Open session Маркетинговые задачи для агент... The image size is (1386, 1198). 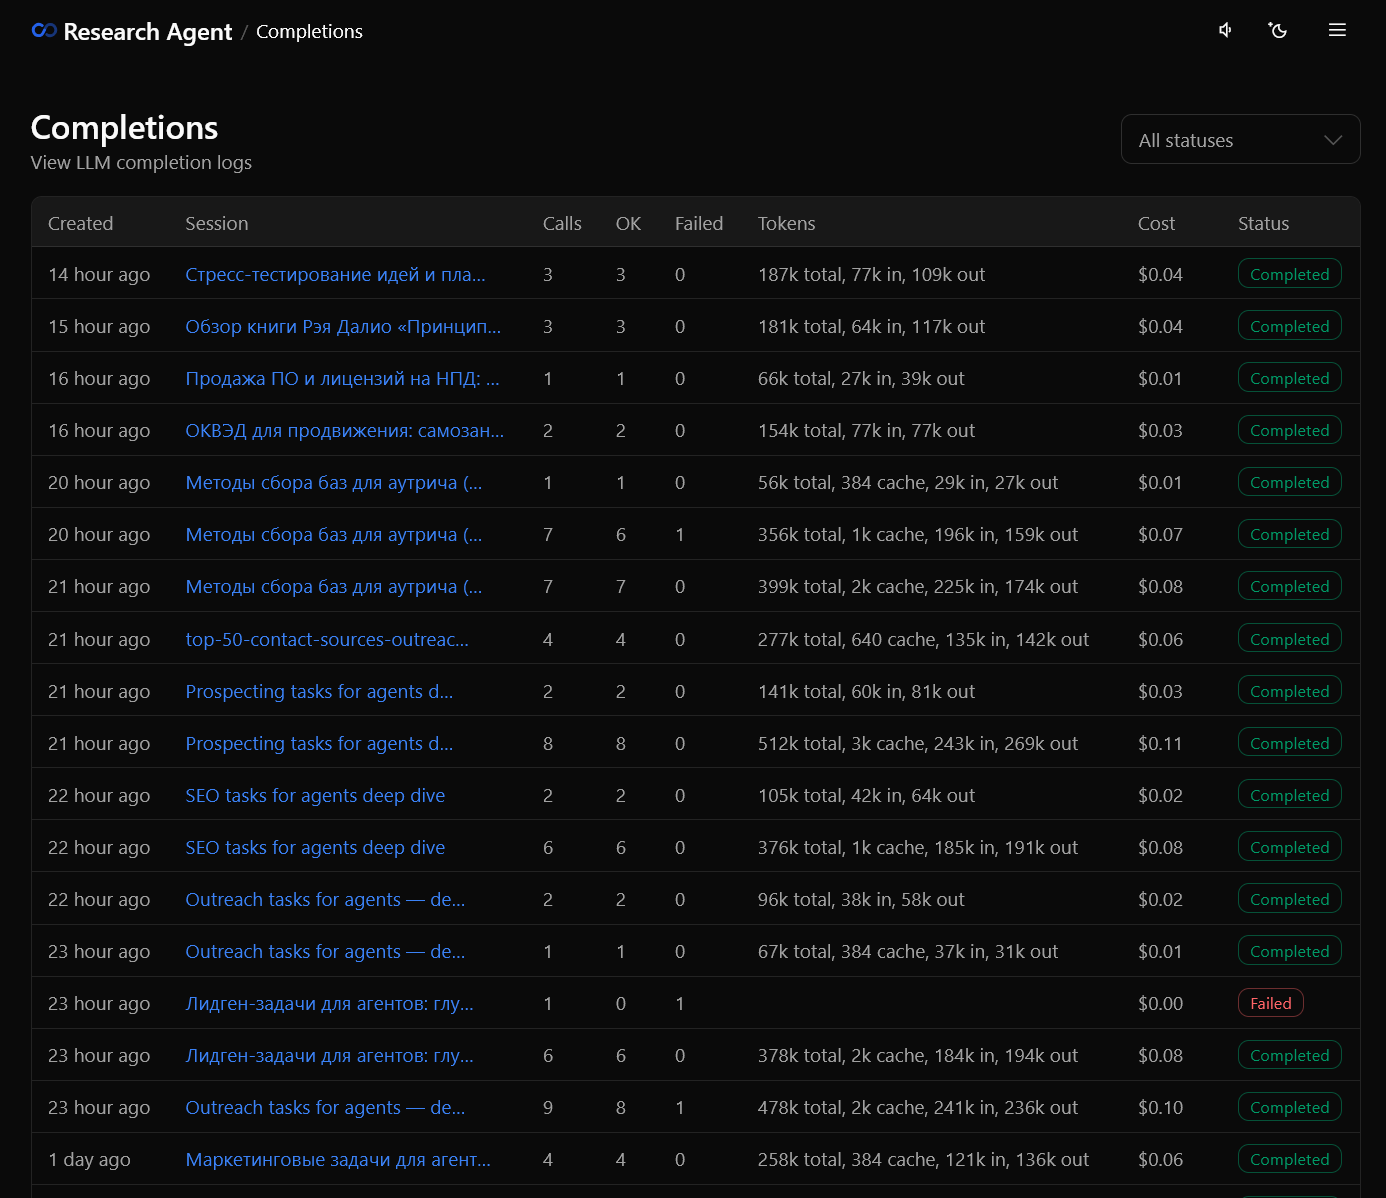338,1160
